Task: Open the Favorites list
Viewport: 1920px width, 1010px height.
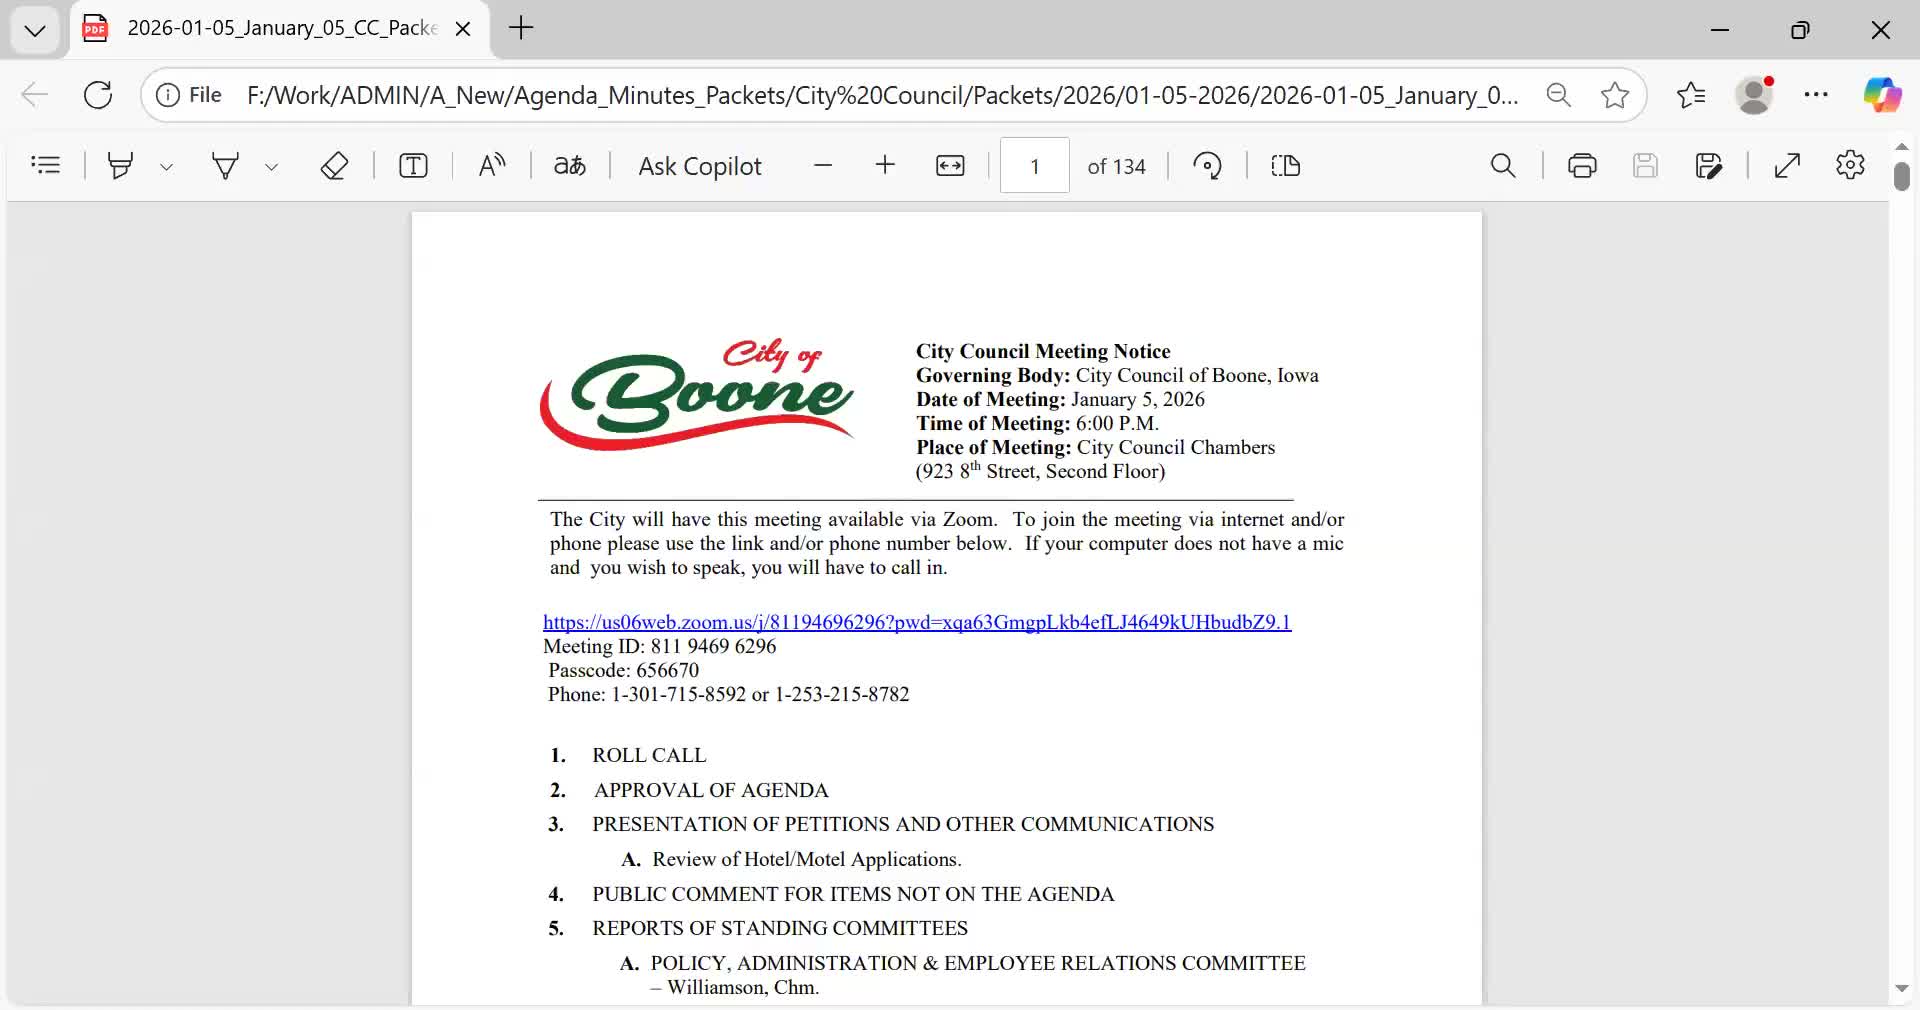Action: click(x=1691, y=95)
